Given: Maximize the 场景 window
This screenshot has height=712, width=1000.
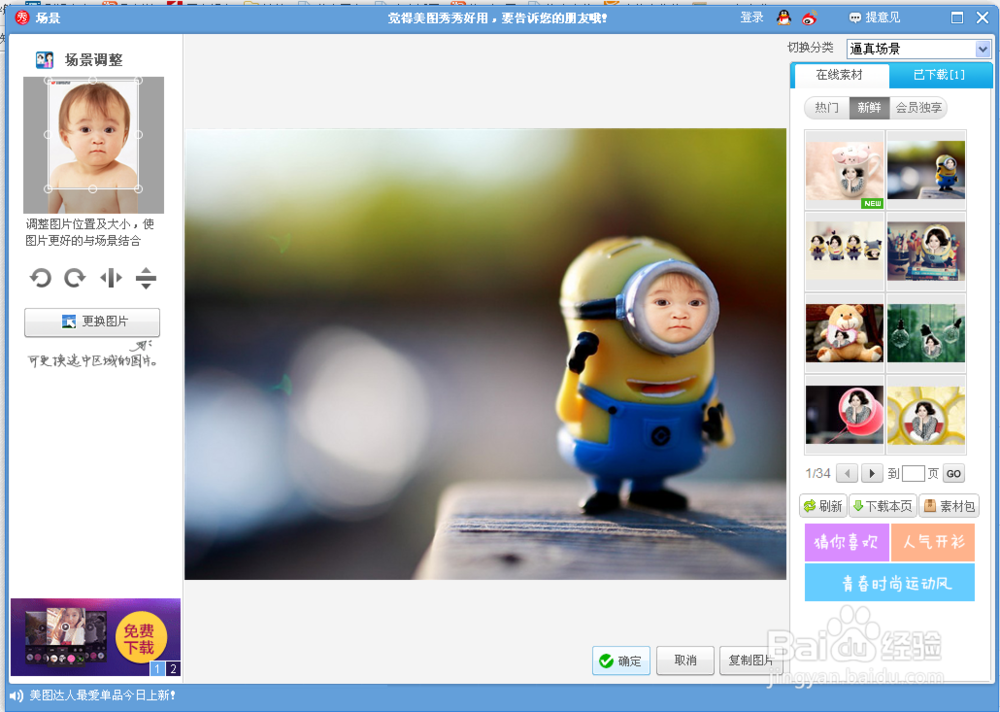Looking at the screenshot, I should click(957, 18).
